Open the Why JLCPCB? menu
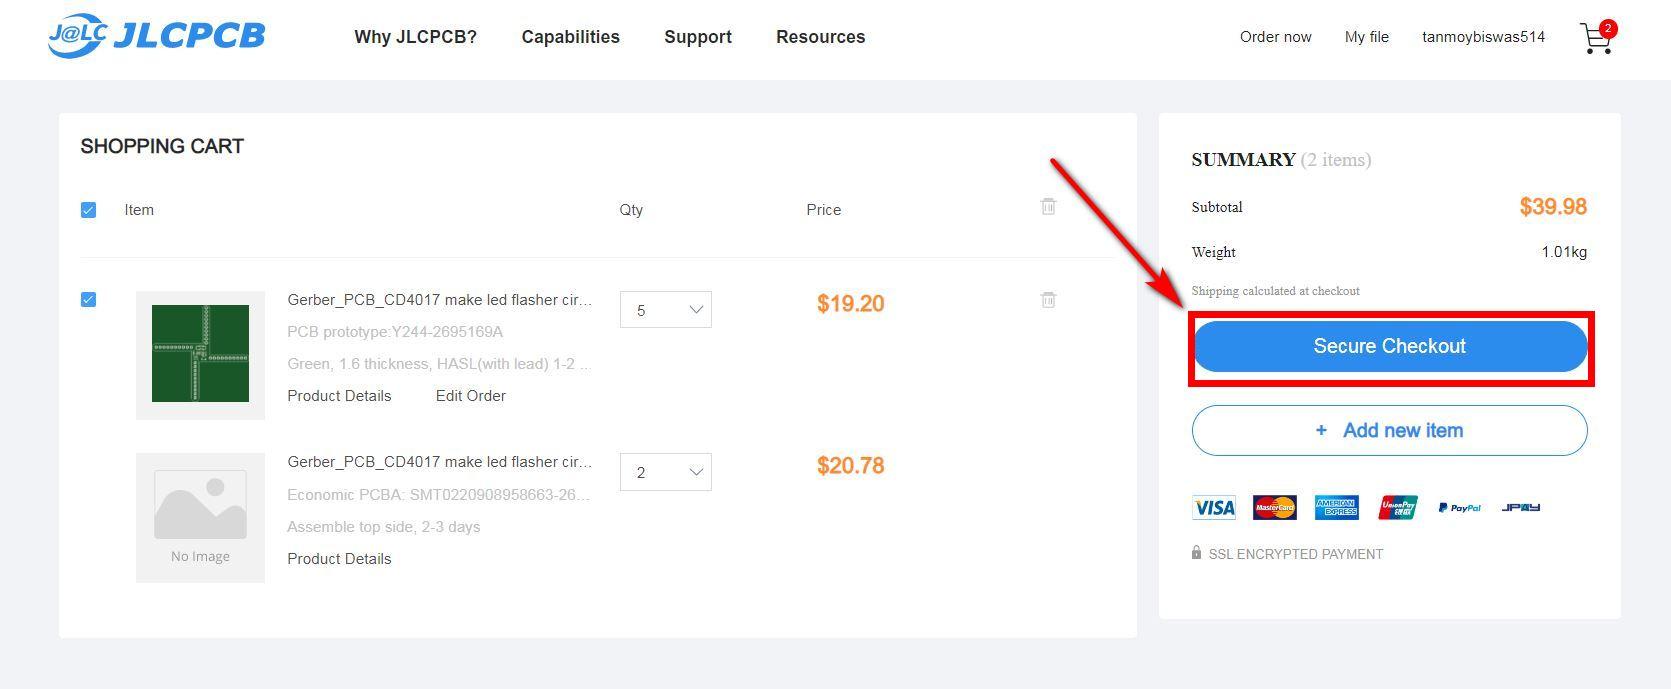This screenshot has width=1671, height=689. click(x=415, y=37)
